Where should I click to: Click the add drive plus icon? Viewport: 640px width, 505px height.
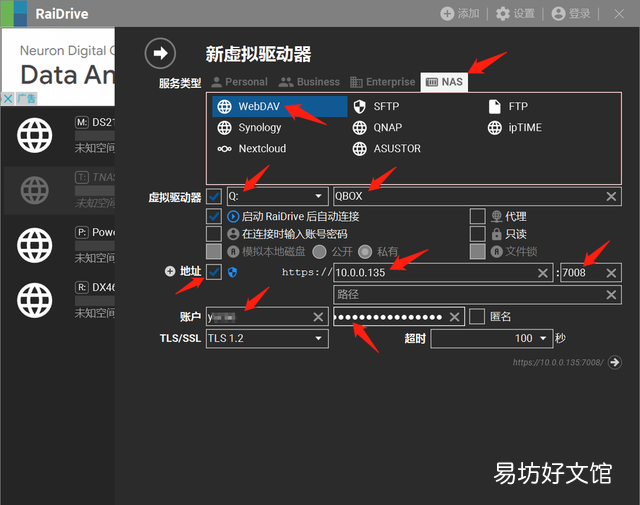(x=447, y=13)
